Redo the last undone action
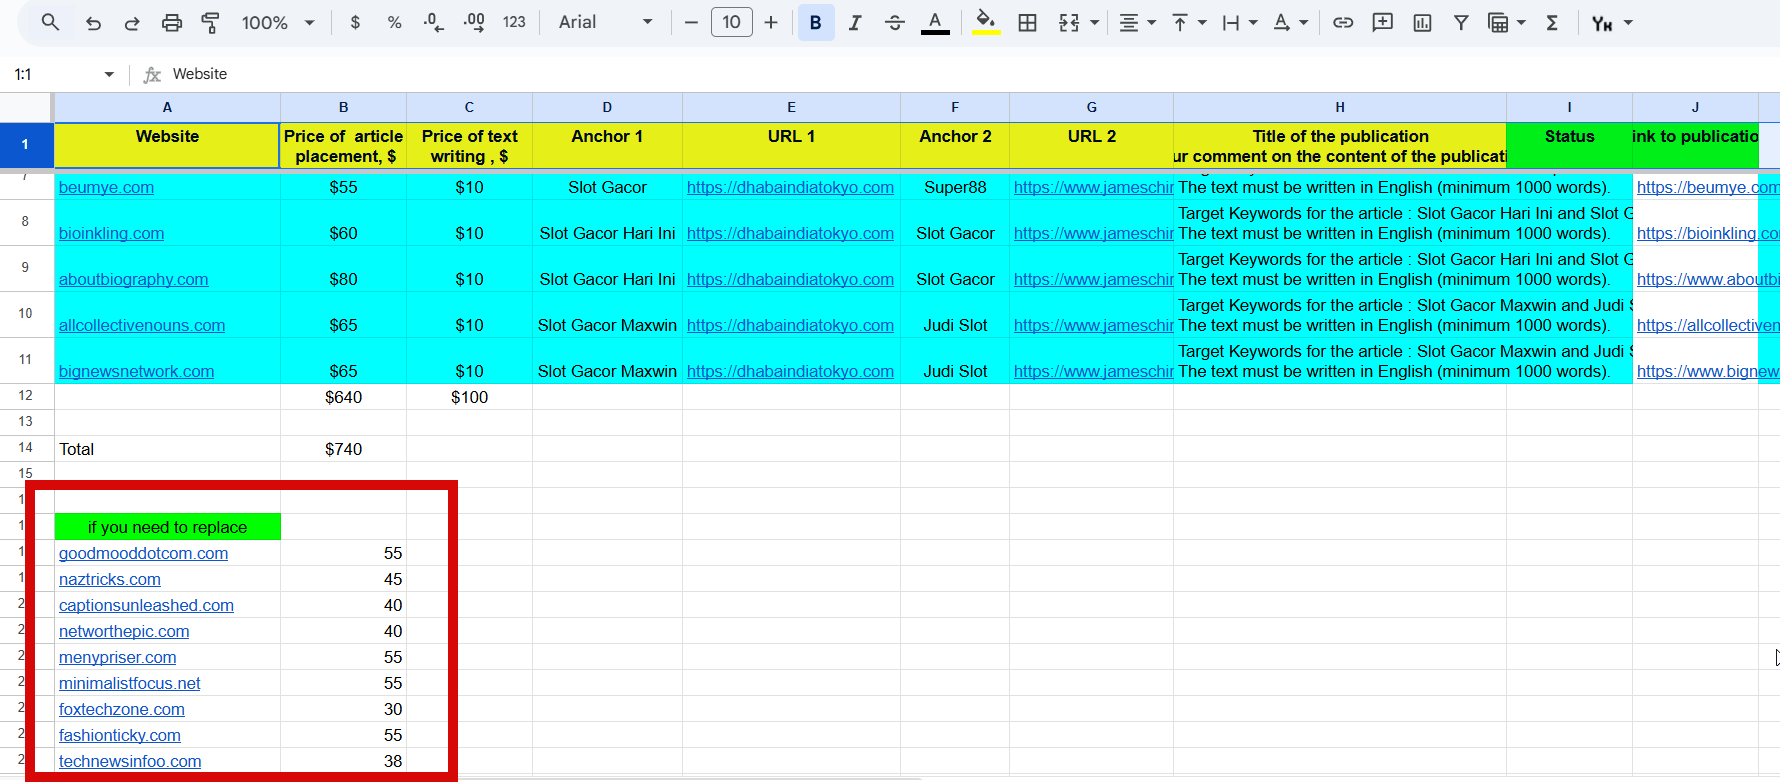1780x782 pixels. [132, 22]
